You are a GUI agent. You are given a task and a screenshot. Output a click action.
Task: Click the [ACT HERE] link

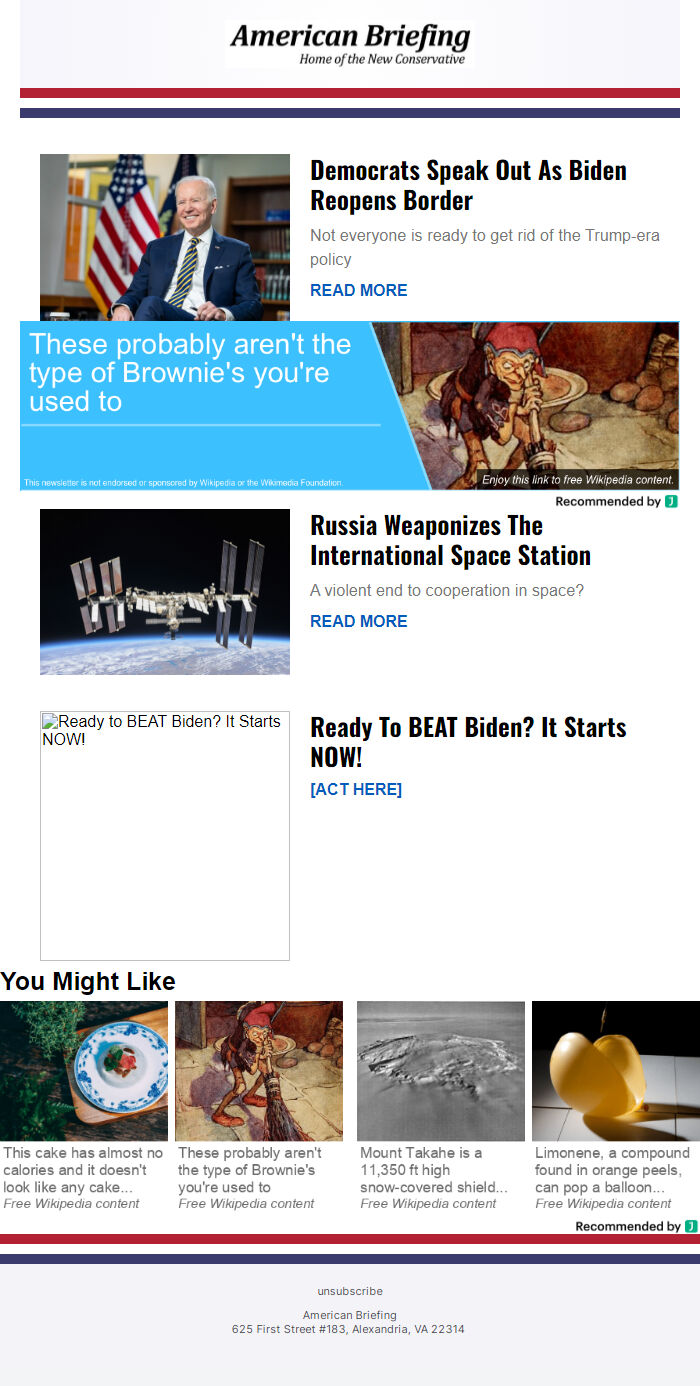pyautogui.click(x=356, y=789)
